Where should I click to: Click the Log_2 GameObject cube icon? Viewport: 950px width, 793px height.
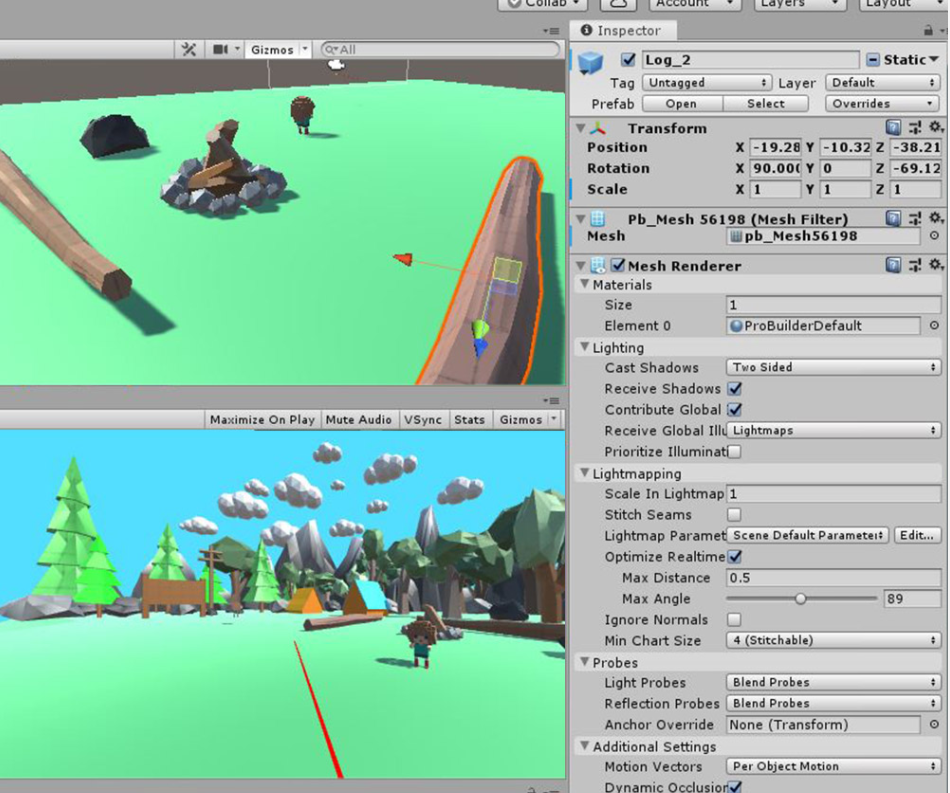(592, 61)
